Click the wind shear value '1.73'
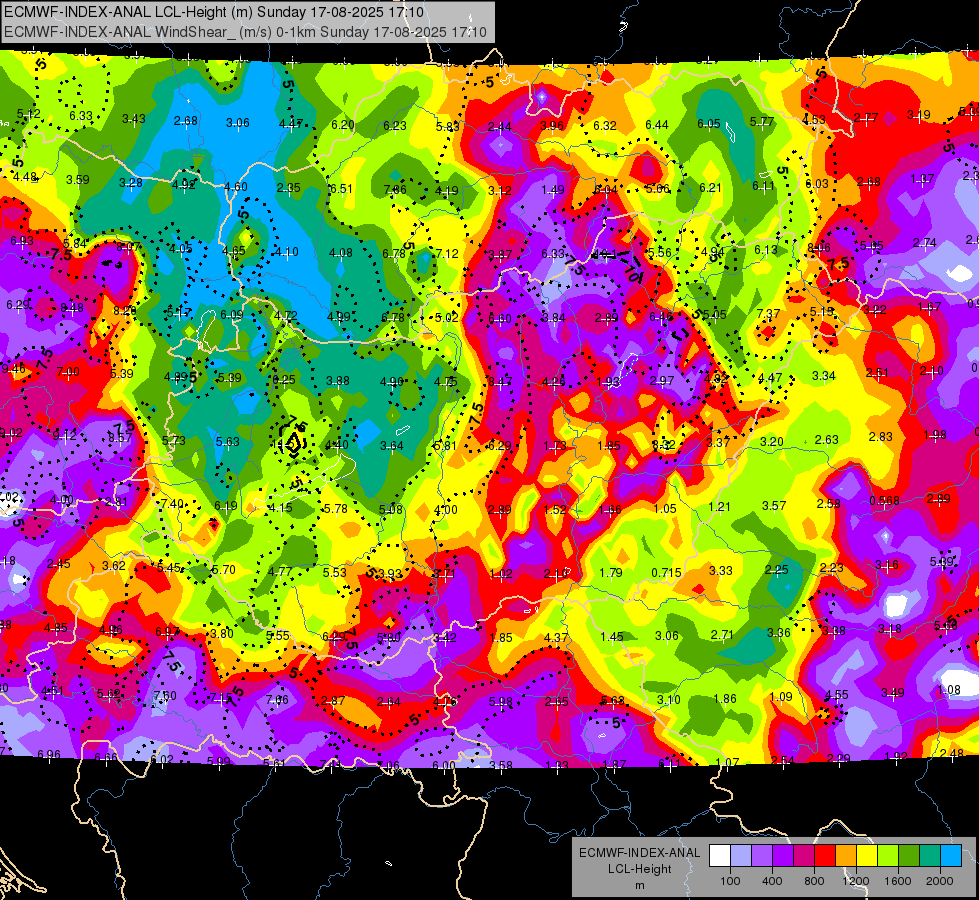 click(554, 446)
